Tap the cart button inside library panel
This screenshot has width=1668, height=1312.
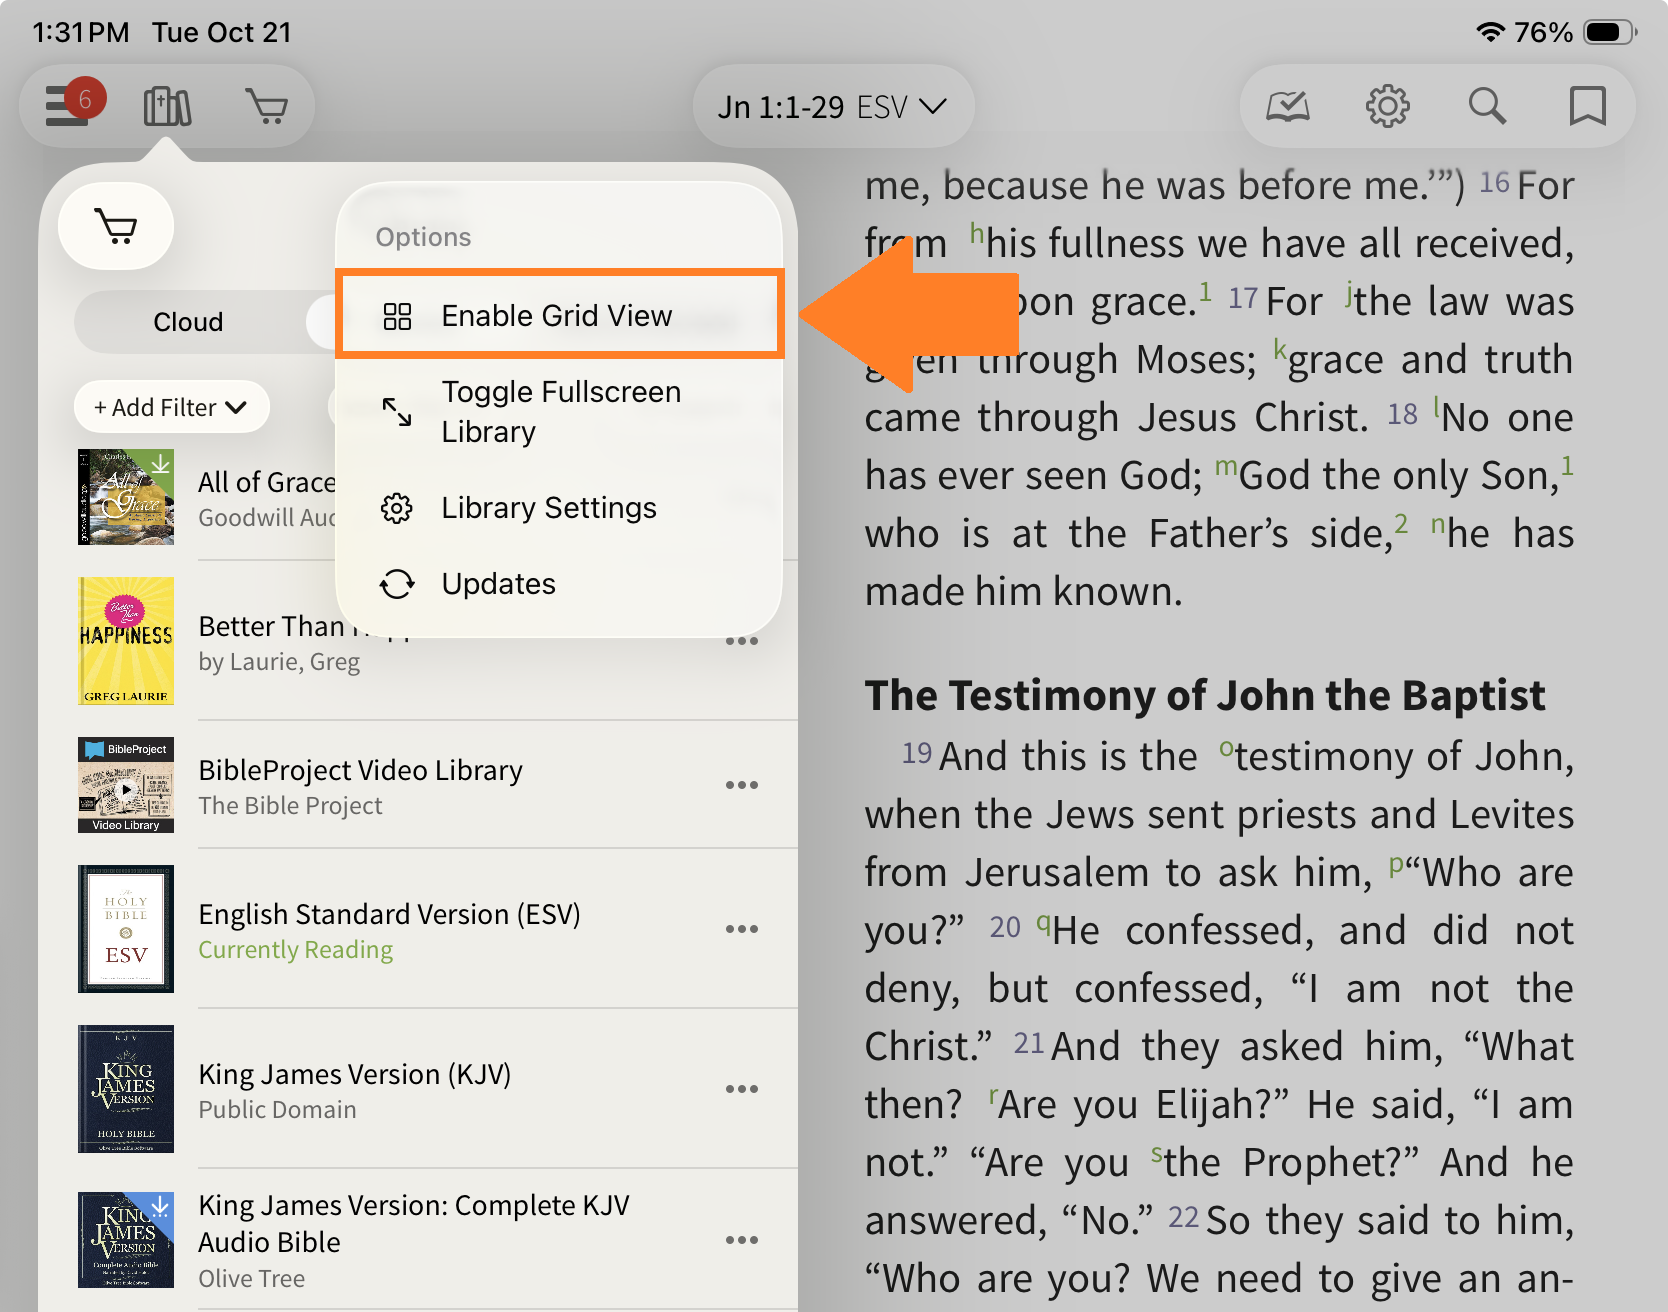click(116, 227)
